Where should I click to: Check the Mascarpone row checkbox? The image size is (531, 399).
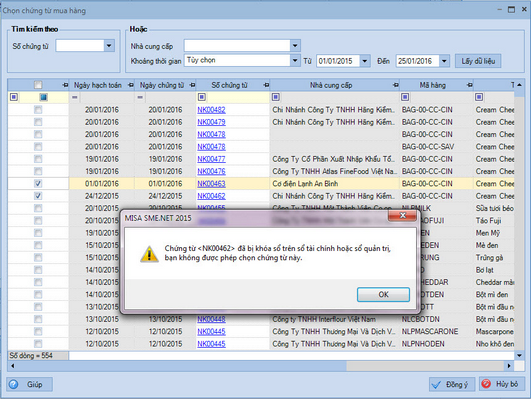(38, 331)
